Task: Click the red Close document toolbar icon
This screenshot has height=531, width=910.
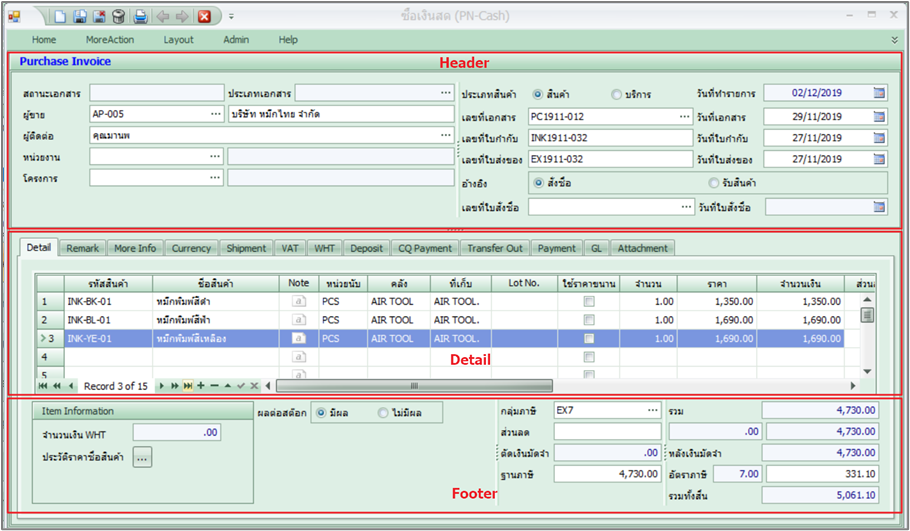Action: pos(204,16)
